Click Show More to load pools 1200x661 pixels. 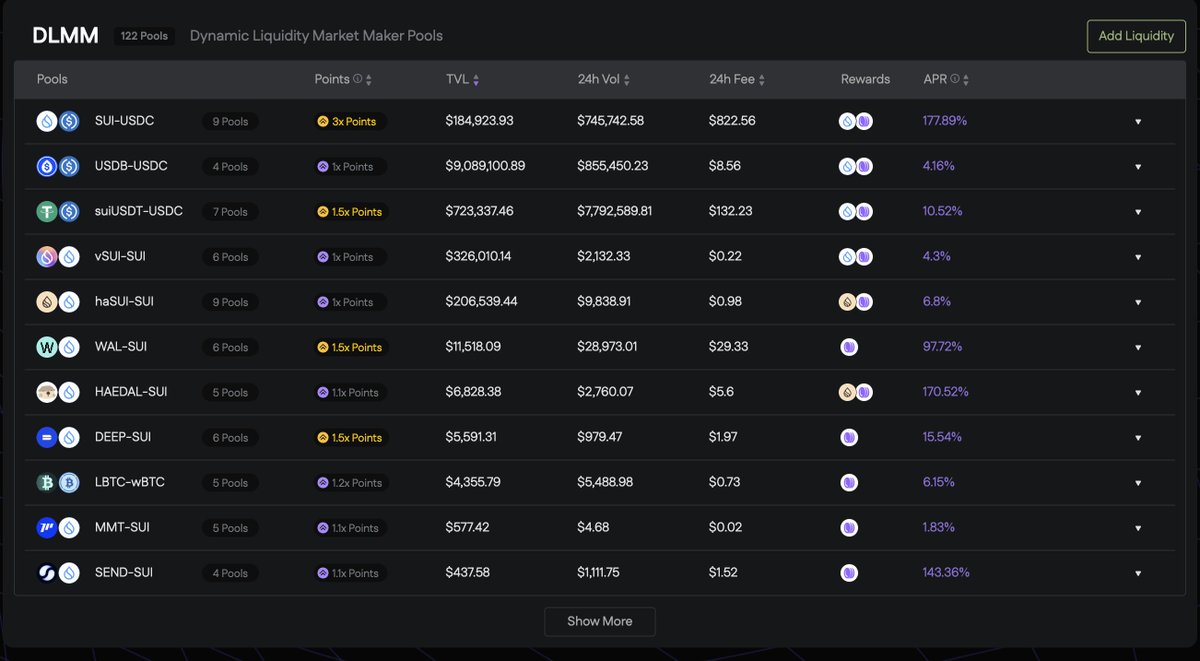click(600, 621)
